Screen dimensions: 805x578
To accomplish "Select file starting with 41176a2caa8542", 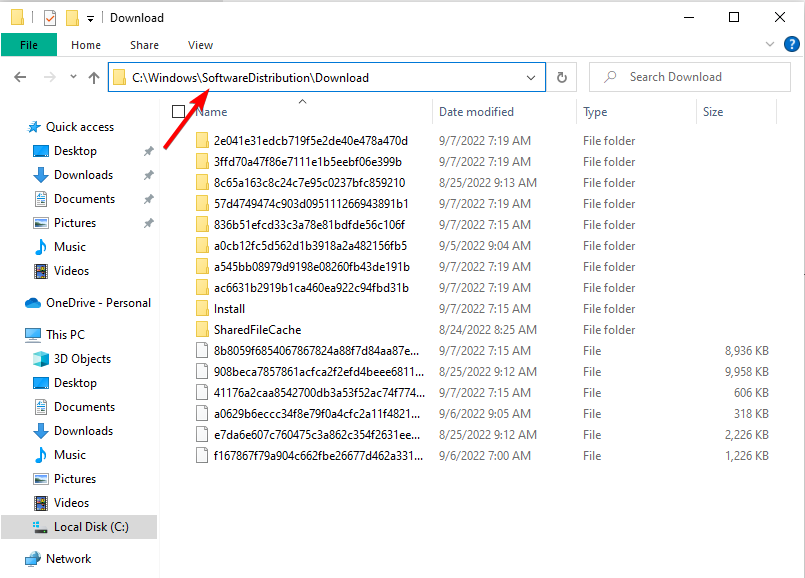I will pyautogui.click(x=319, y=393).
